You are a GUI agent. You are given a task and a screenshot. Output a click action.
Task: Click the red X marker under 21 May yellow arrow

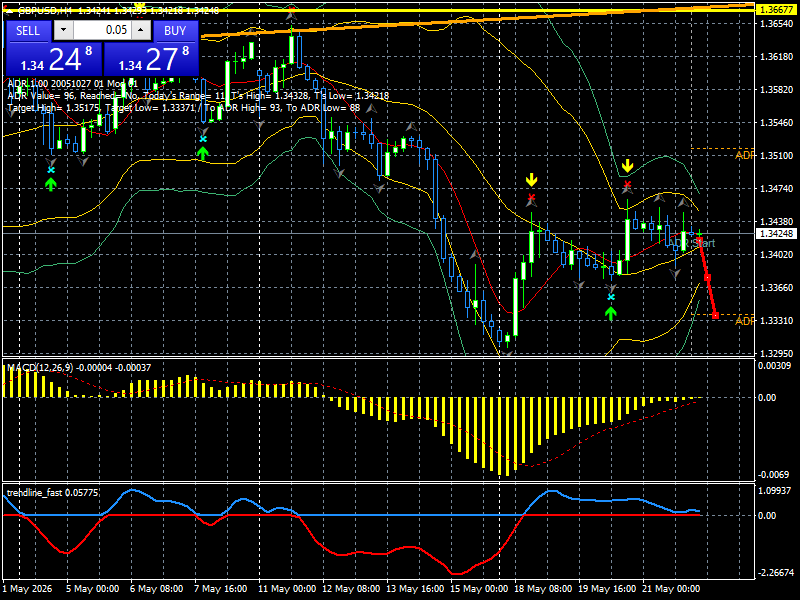(628, 184)
